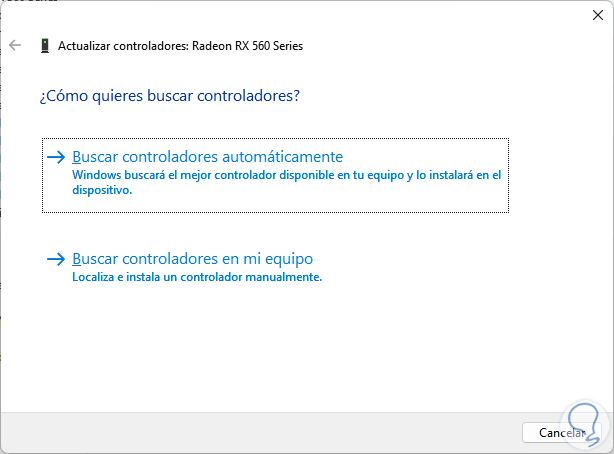This screenshot has width=614, height=454.
Task: Go back using the left arrow icon
Action: pos(15,45)
